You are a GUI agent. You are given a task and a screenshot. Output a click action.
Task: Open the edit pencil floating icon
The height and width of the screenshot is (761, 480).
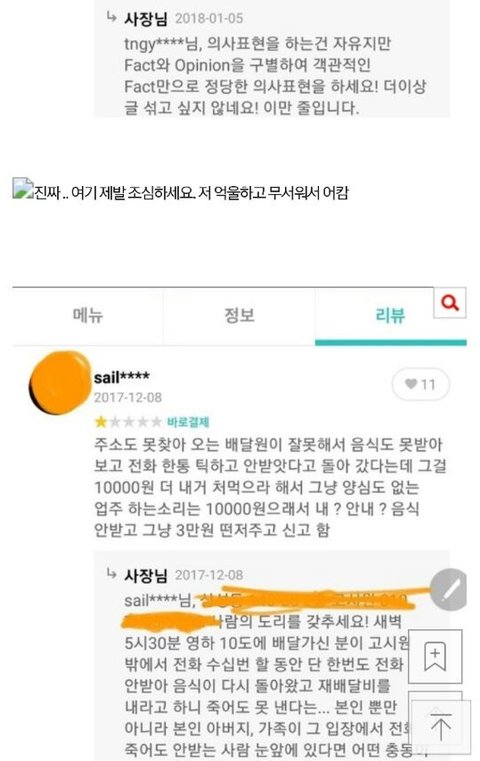pyautogui.click(x=449, y=590)
